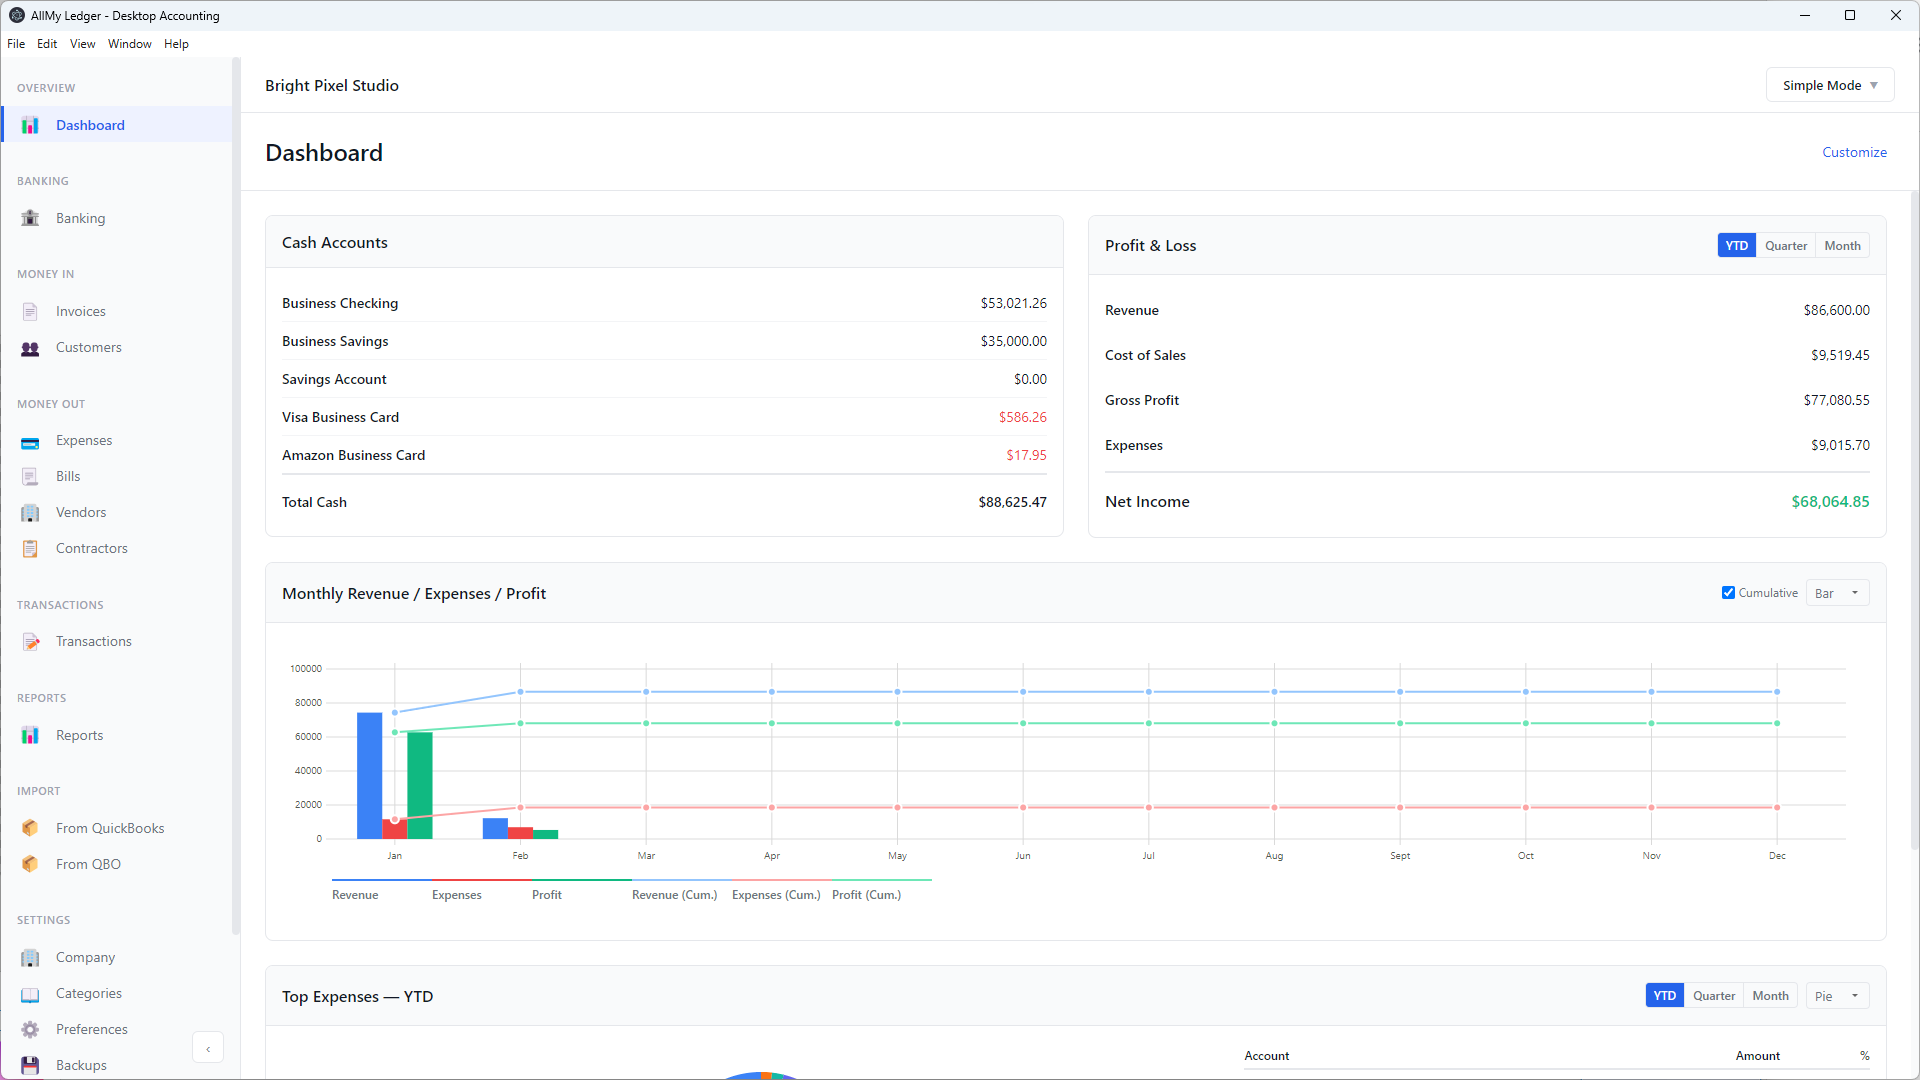Click the Expenses card icon
Screen dimensions: 1920x1080
click(x=30, y=441)
